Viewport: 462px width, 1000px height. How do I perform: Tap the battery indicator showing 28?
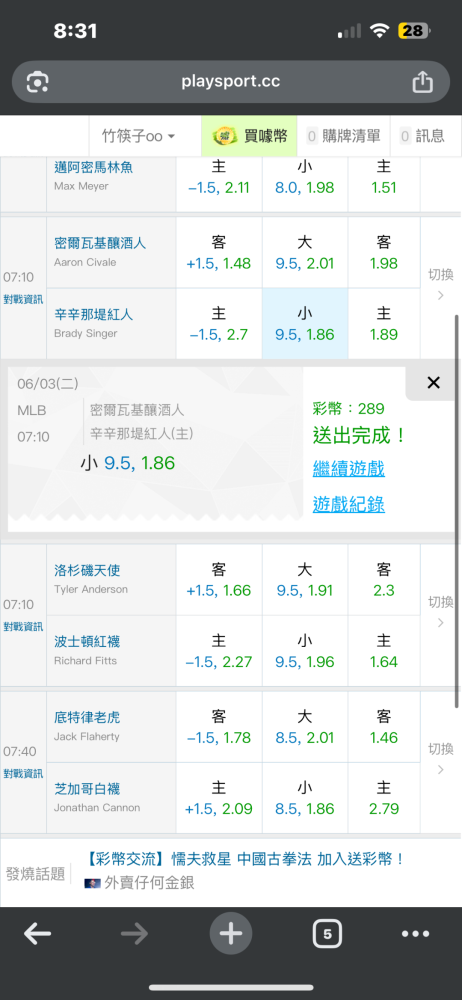pos(414,31)
